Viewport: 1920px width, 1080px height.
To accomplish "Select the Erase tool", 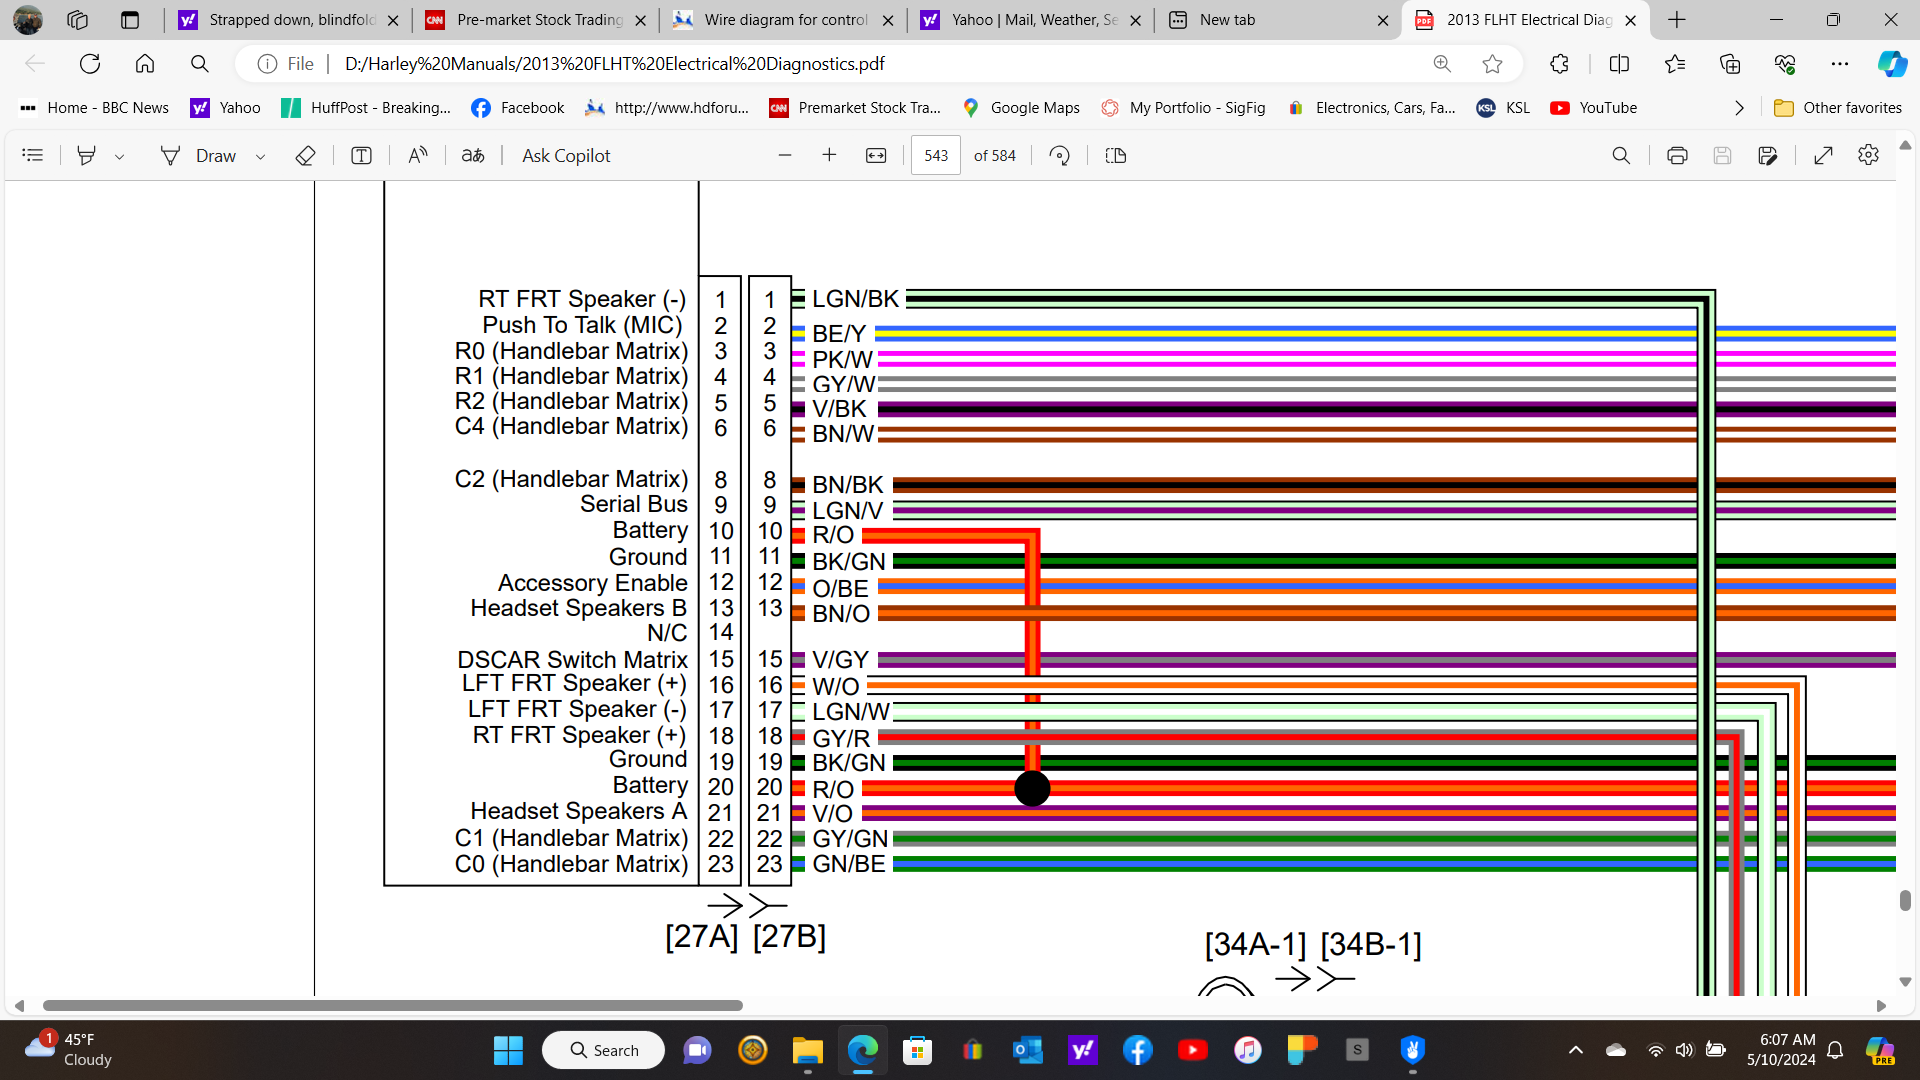I will click(306, 155).
